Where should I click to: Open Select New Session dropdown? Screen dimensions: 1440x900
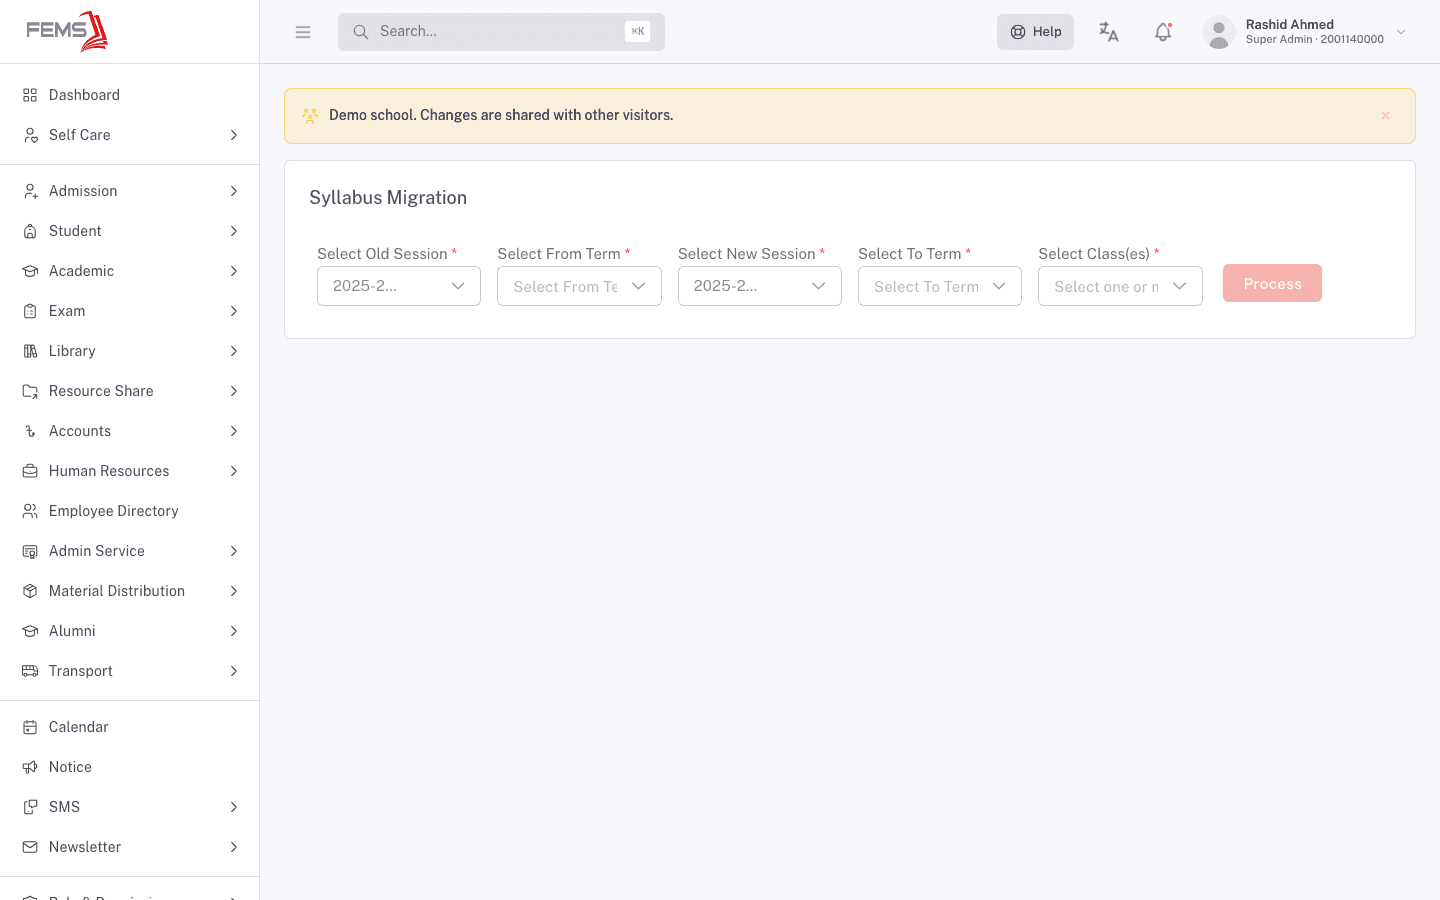(x=760, y=286)
